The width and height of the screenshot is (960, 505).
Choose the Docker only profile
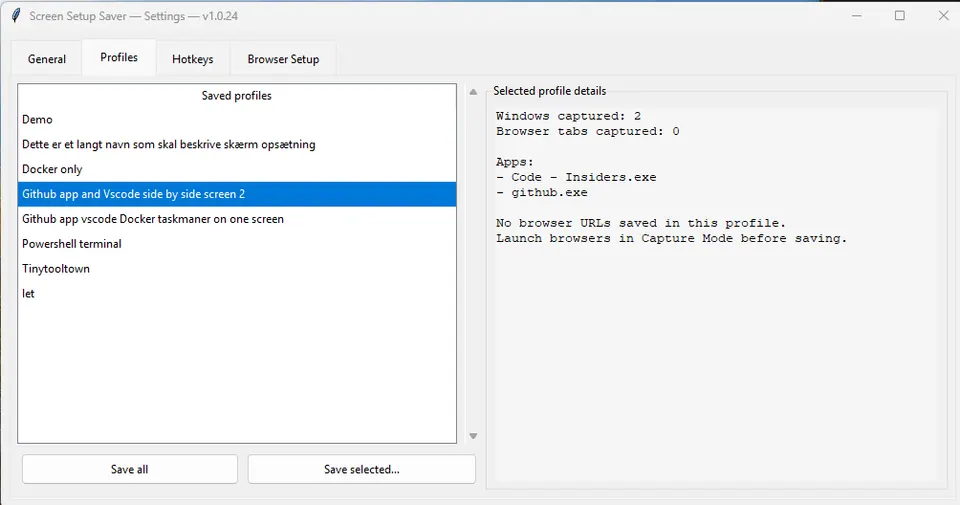tap(237, 169)
